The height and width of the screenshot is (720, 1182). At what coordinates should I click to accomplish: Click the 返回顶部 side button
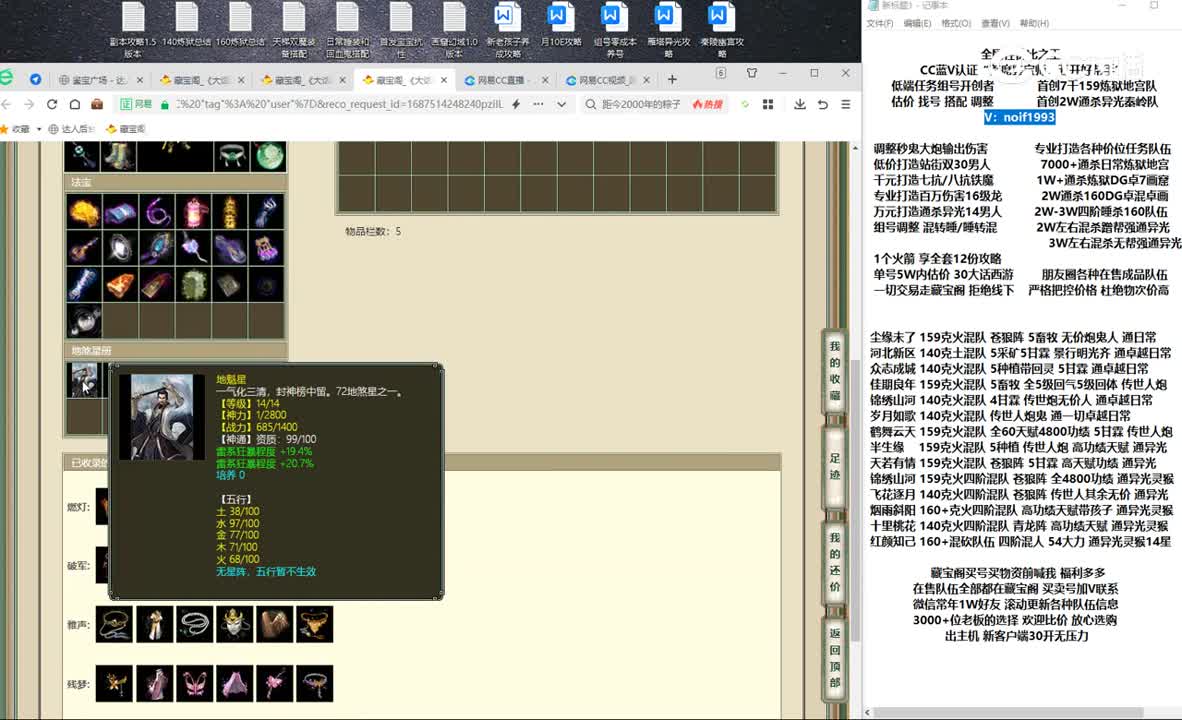click(x=834, y=657)
